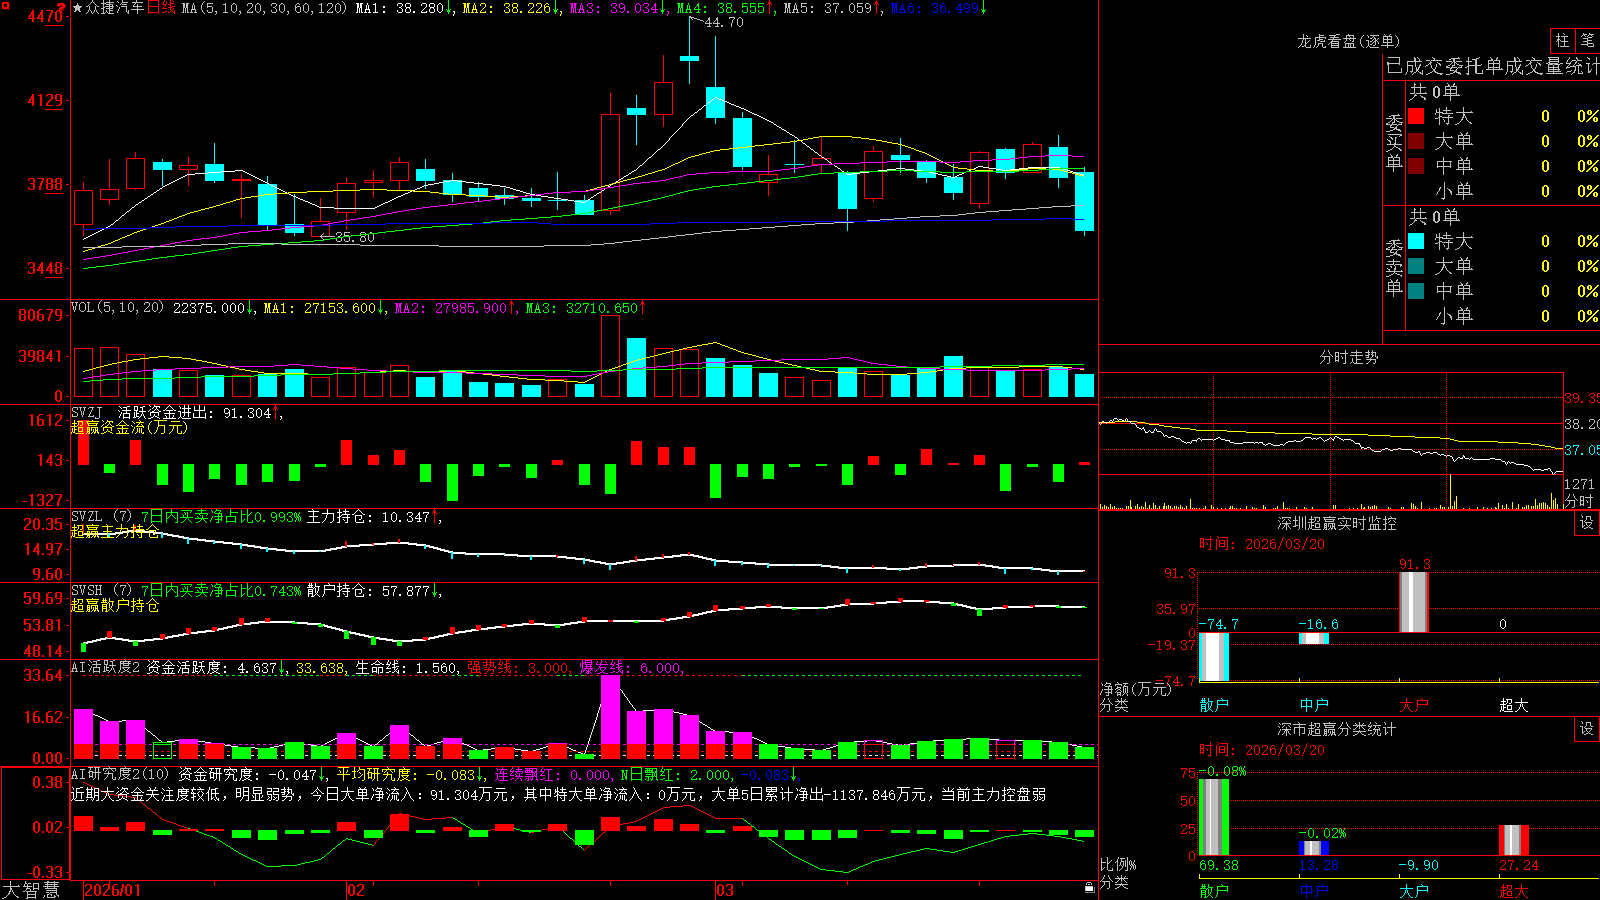Click the VOL(5,10,20) indicator label

point(117,308)
